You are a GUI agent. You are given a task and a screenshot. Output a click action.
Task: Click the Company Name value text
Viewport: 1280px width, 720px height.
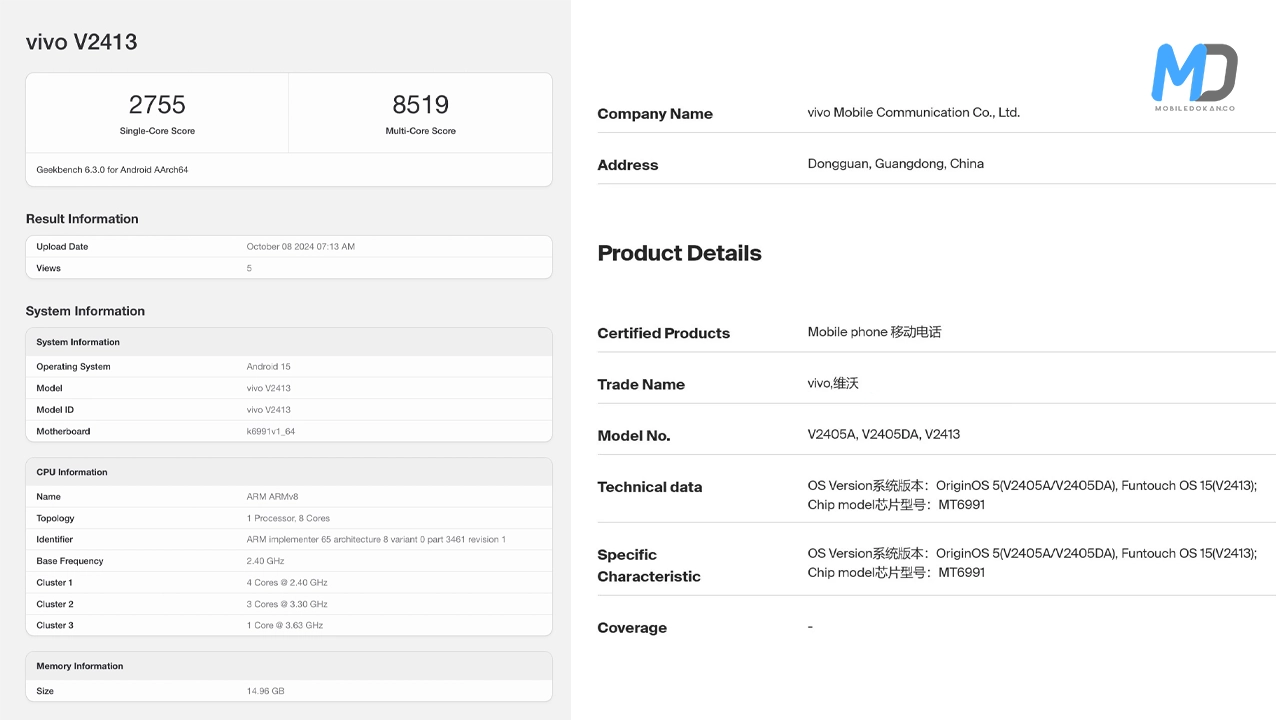pos(913,113)
